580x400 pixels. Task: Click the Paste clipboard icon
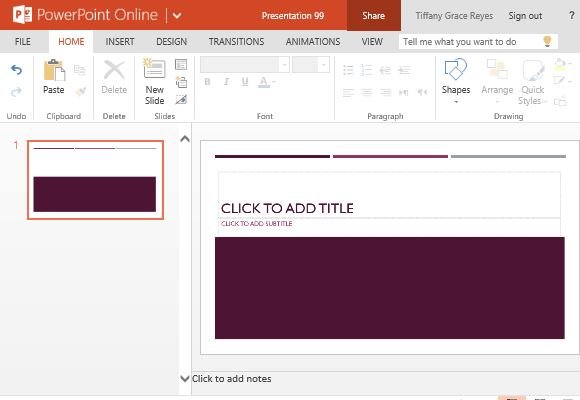tap(54, 70)
